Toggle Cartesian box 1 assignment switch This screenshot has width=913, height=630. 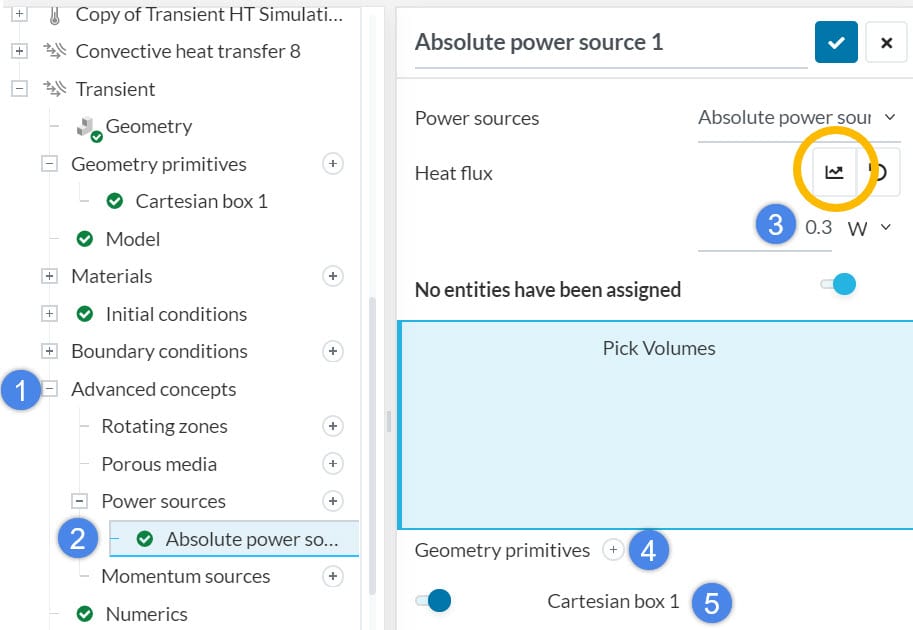[x=434, y=601]
